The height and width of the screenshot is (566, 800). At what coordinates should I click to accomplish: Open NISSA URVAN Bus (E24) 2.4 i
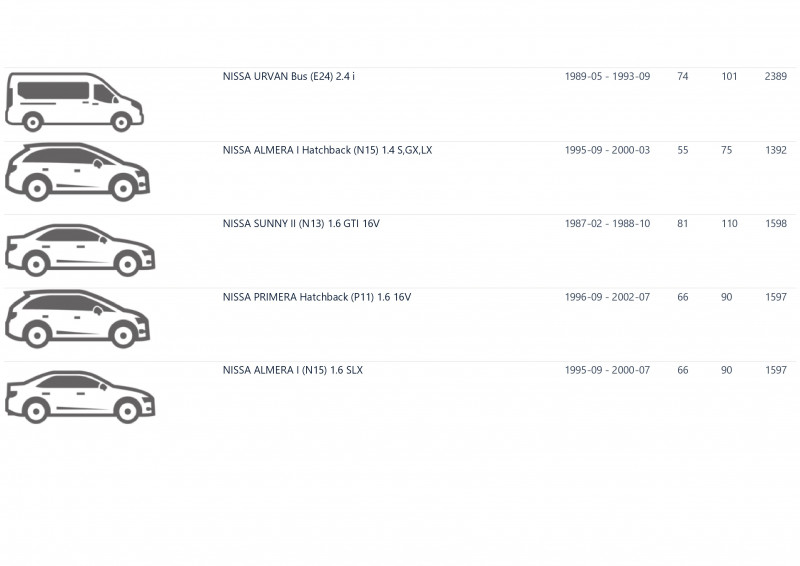[x=289, y=77]
